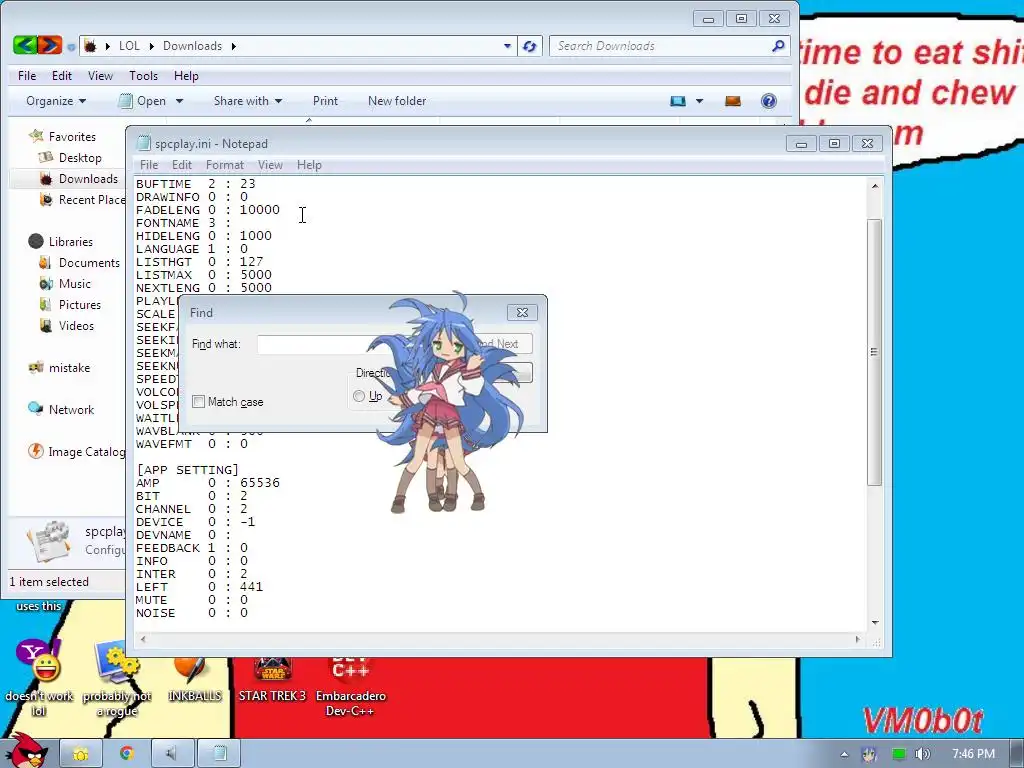Open the Explorer taskbar button

[81, 754]
